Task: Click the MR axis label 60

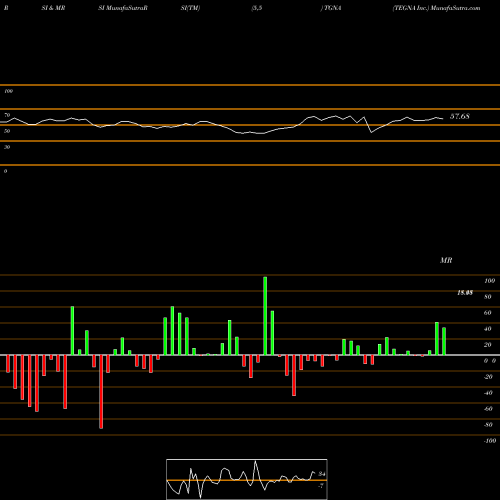Action: [487, 313]
